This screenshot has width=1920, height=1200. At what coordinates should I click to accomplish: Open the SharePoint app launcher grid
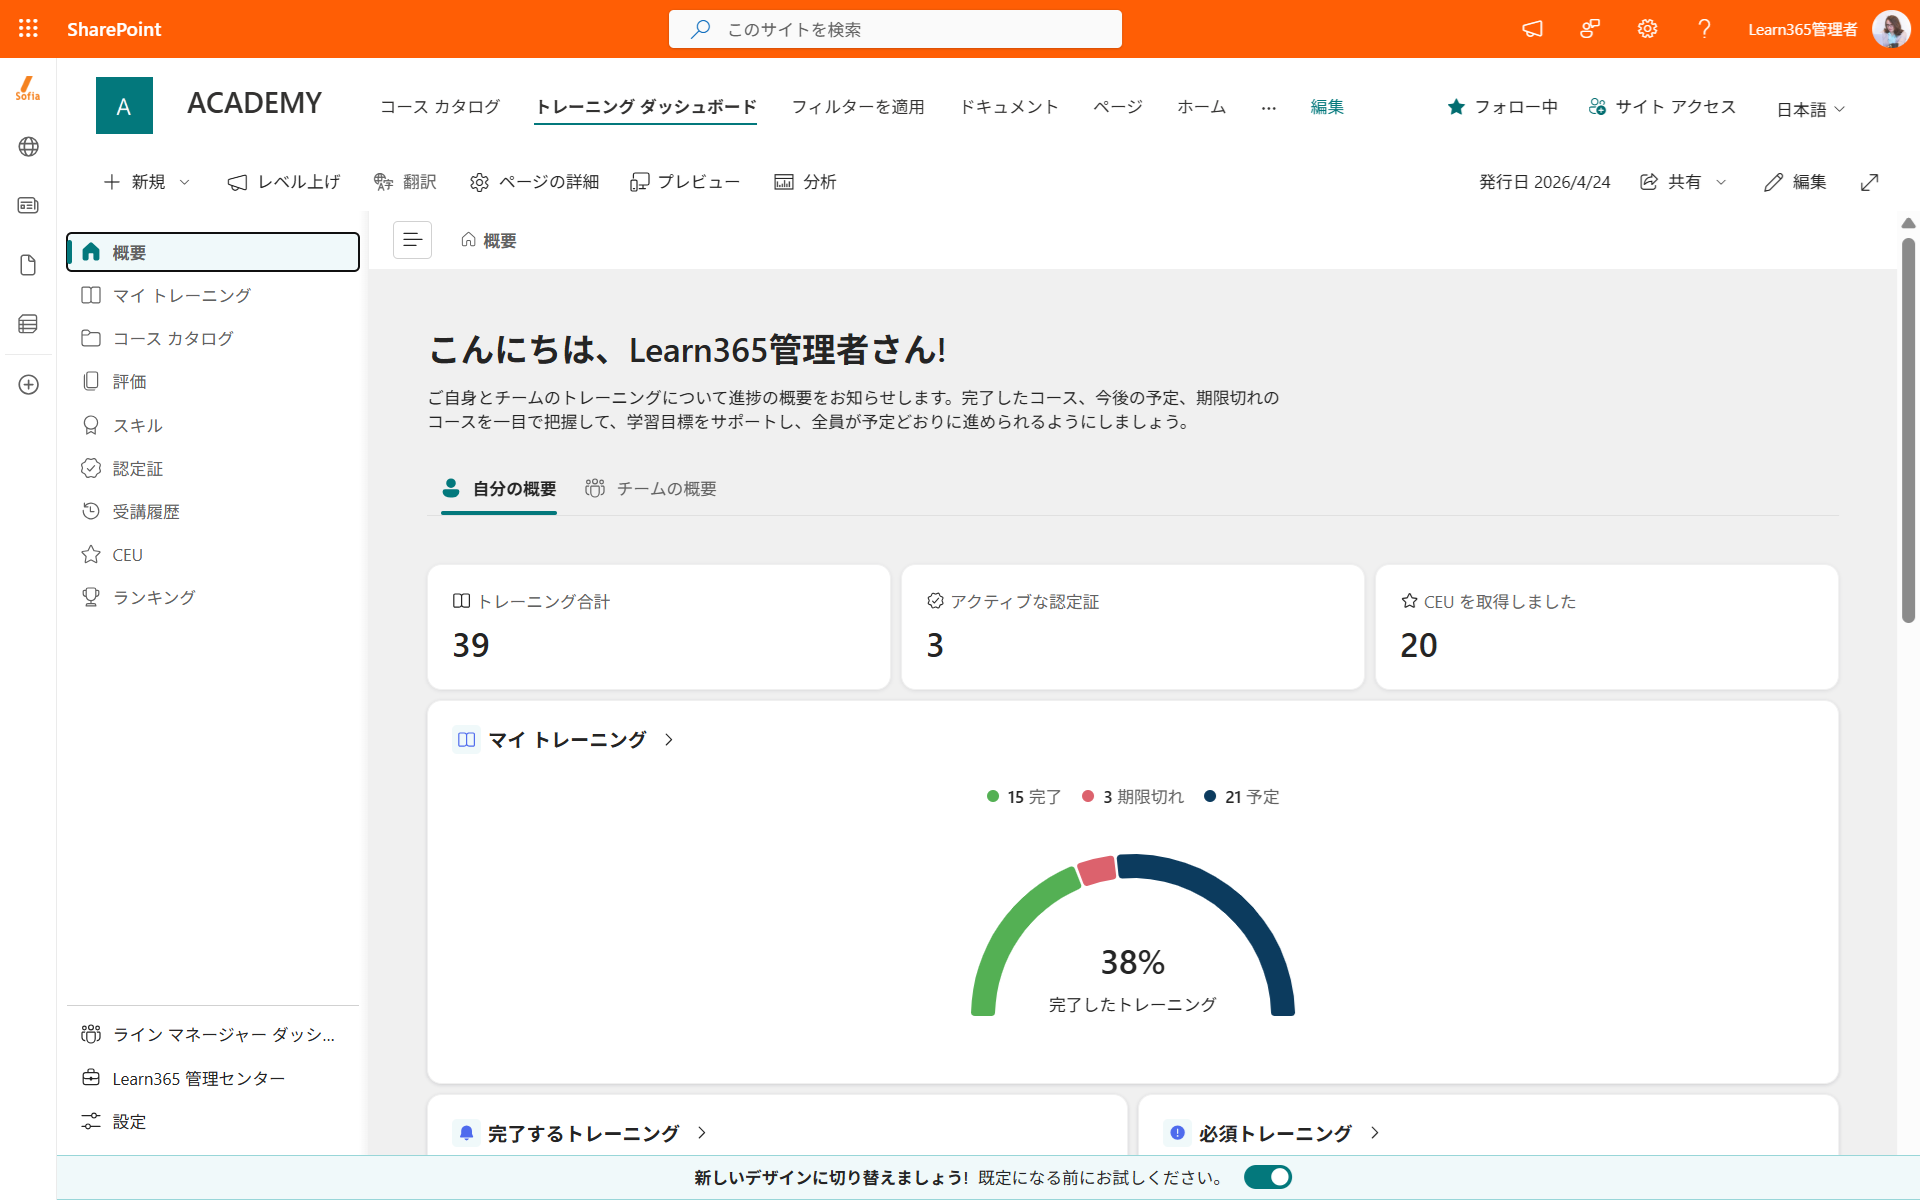click(x=28, y=29)
